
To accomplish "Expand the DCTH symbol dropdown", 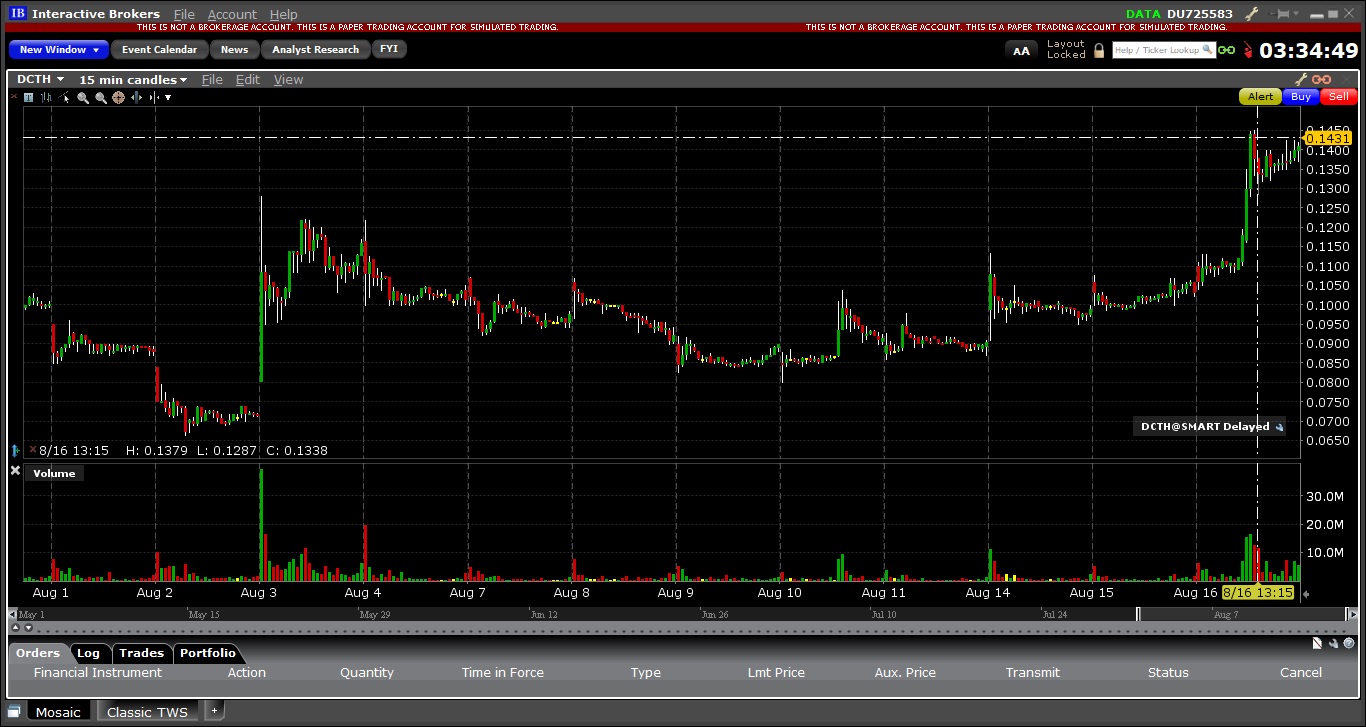I will (41, 79).
